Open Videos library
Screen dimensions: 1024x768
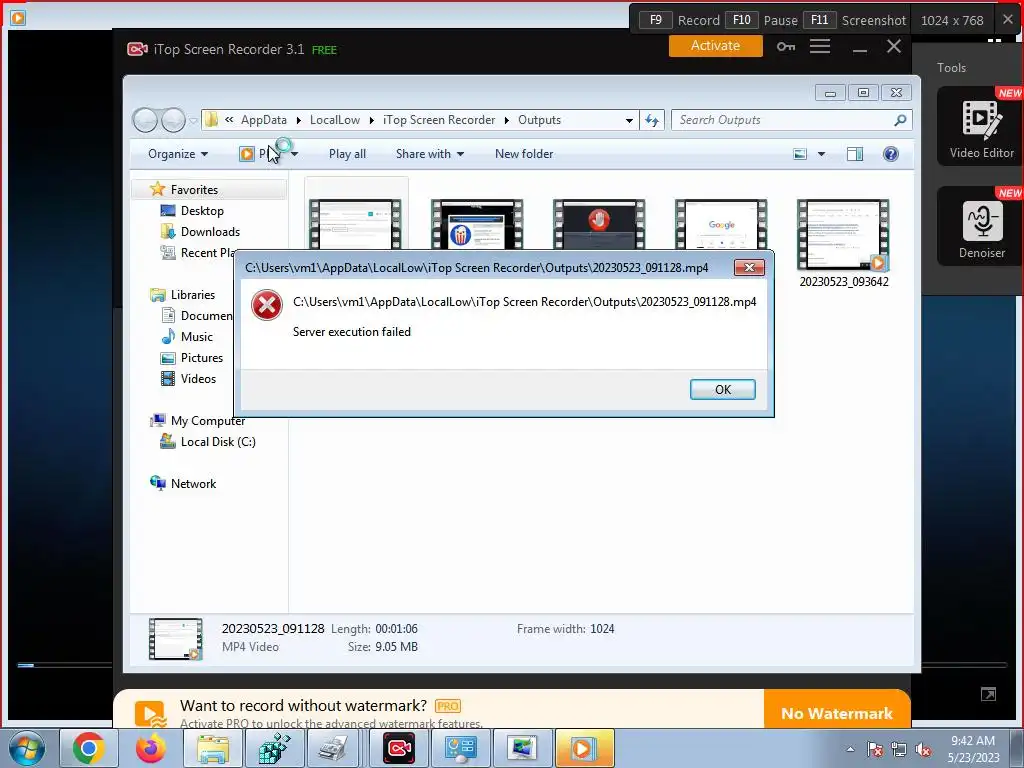198,379
